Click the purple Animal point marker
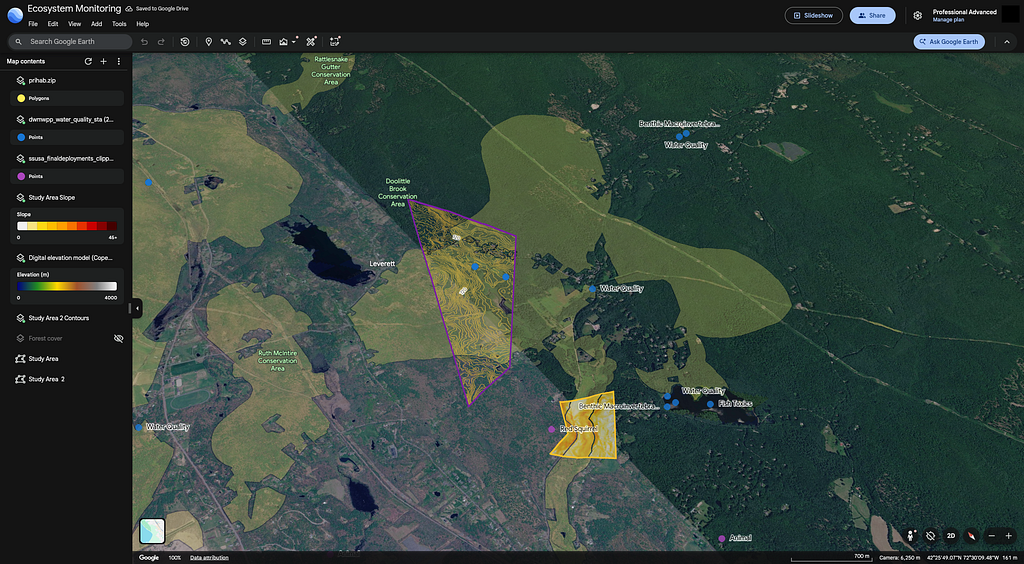 point(722,539)
